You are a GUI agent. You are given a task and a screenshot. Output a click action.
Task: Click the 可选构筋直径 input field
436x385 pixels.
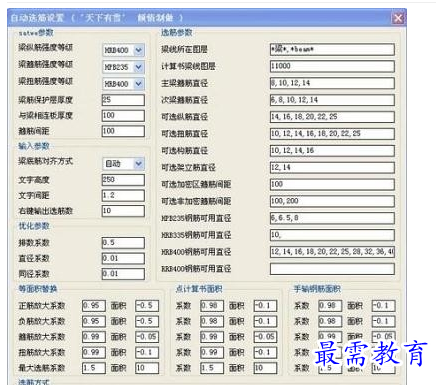click(x=332, y=151)
